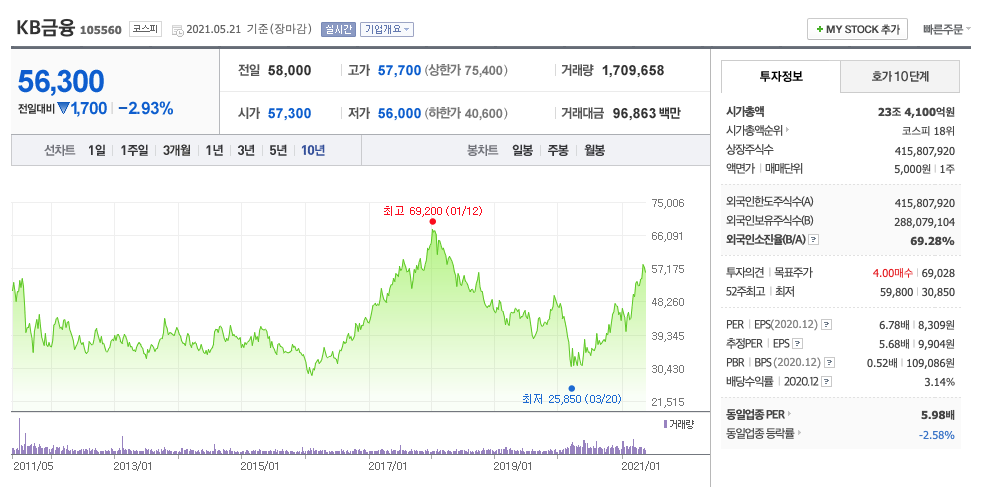Click 배당수익률 value 3.14%
The image size is (990, 487).
(939, 382)
